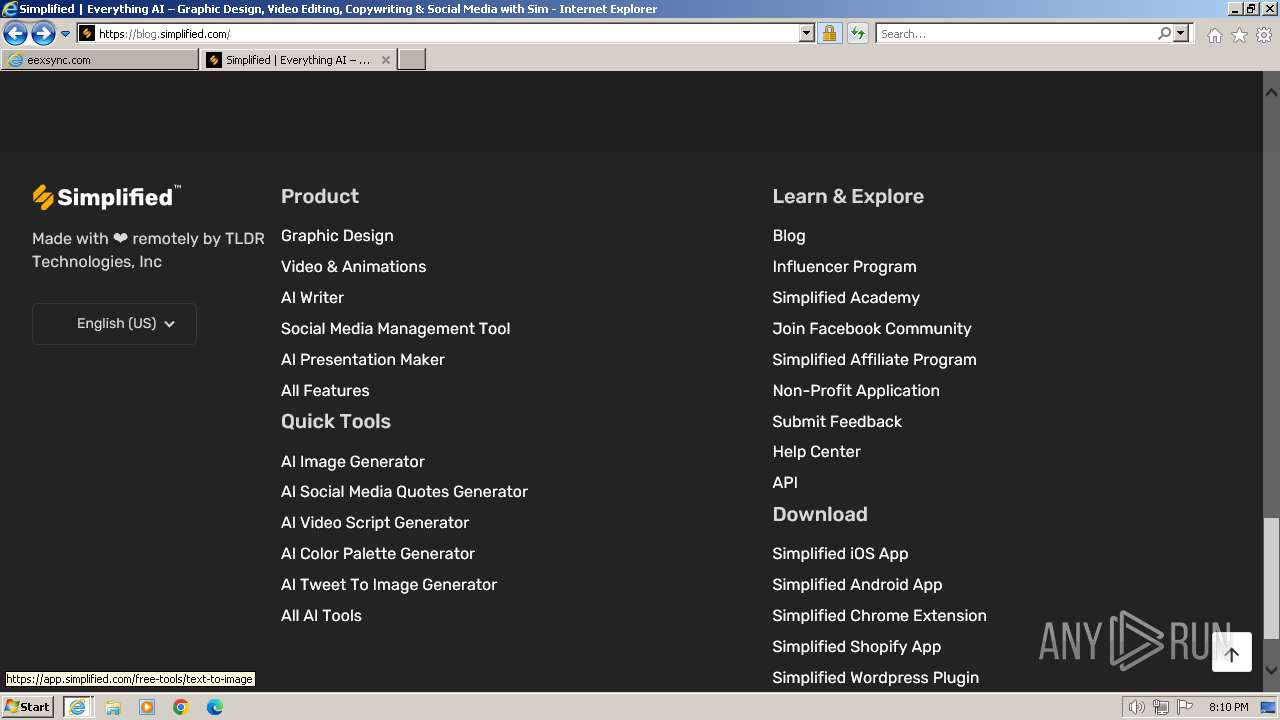Open the API link
The image size is (1280, 720).
[x=785, y=483]
